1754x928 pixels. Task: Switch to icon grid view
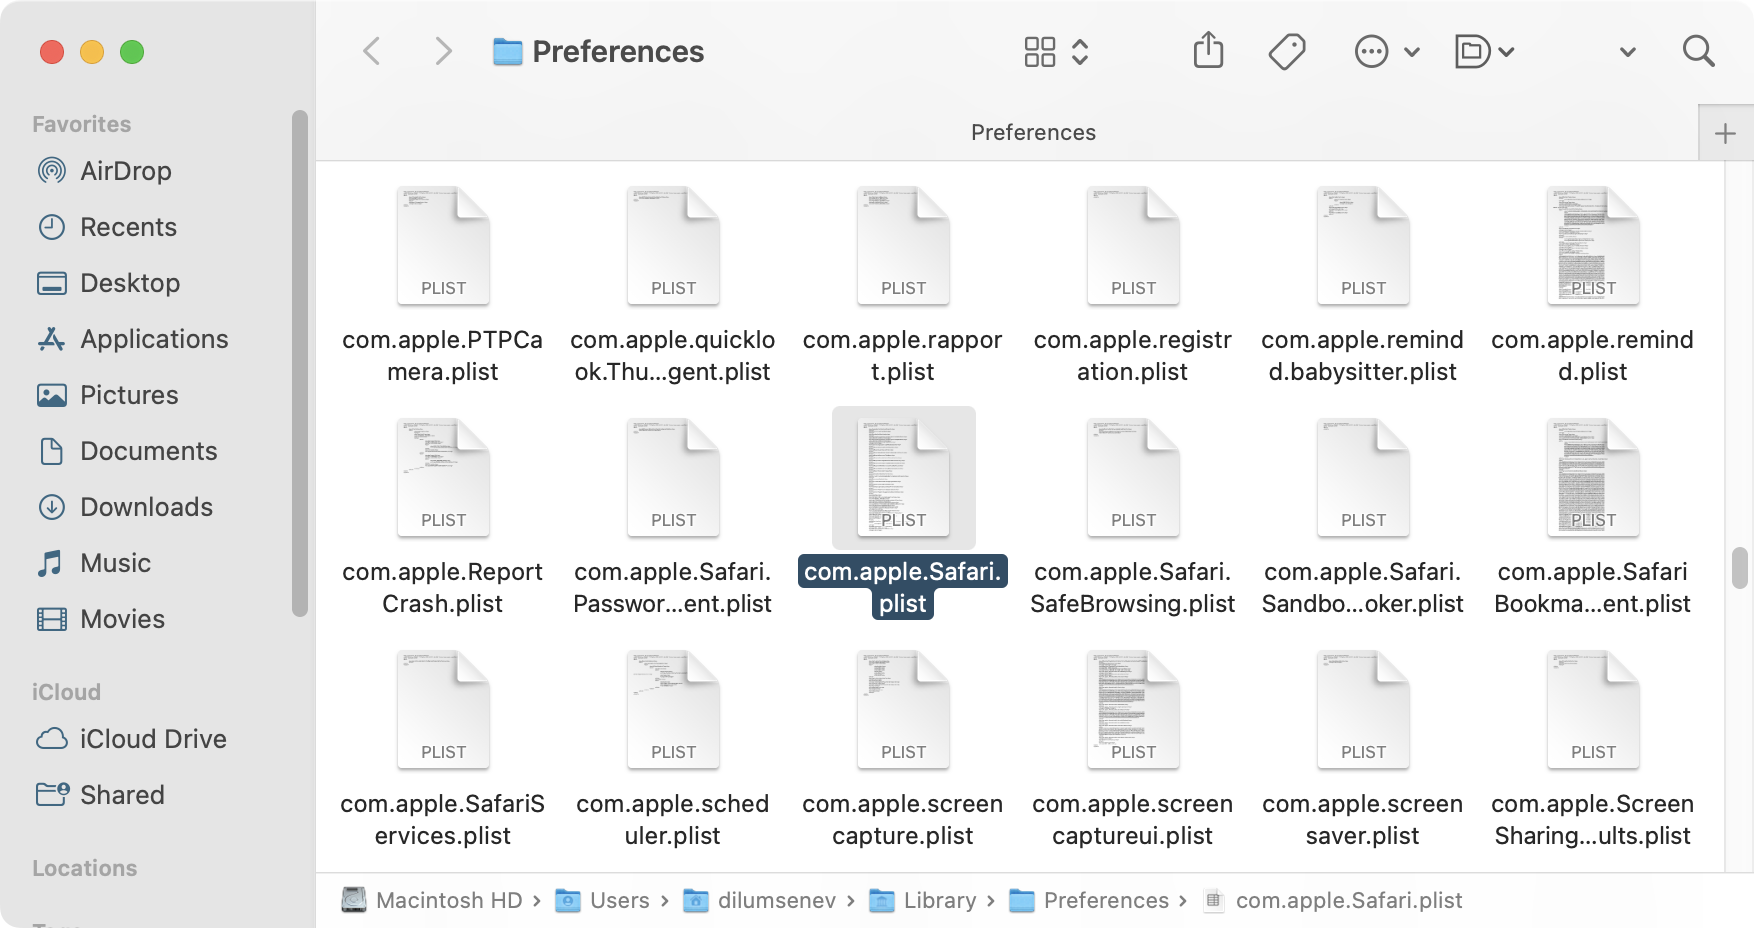point(1040,51)
